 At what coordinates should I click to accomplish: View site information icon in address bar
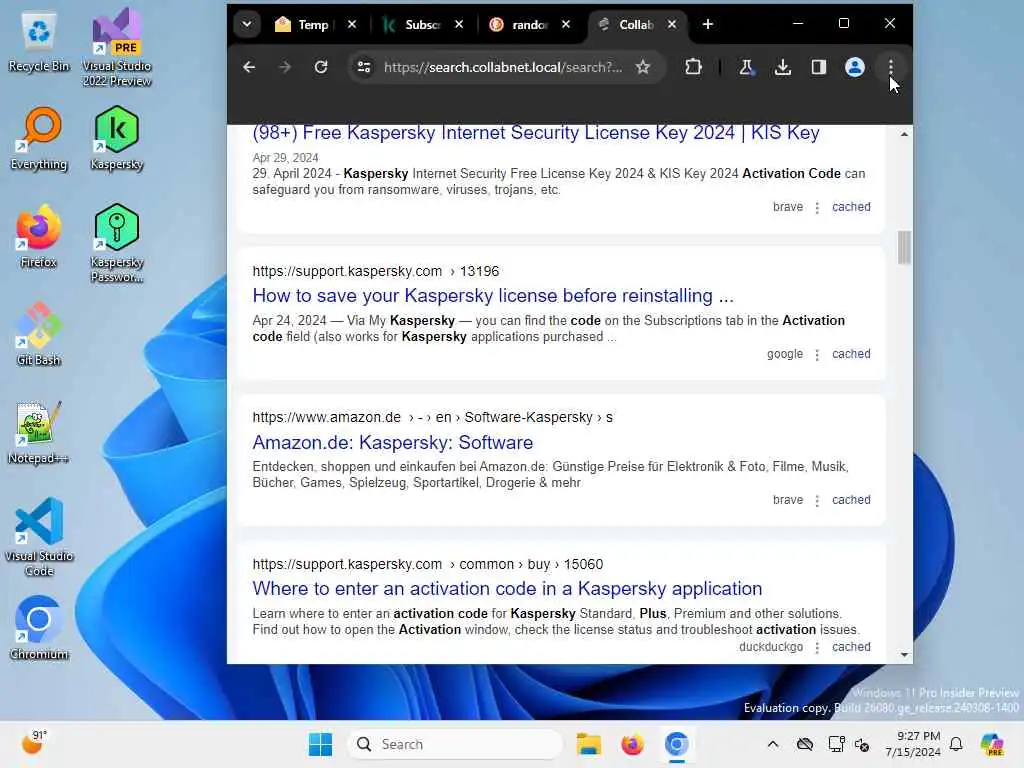pyautogui.click(x=364, y=67)
